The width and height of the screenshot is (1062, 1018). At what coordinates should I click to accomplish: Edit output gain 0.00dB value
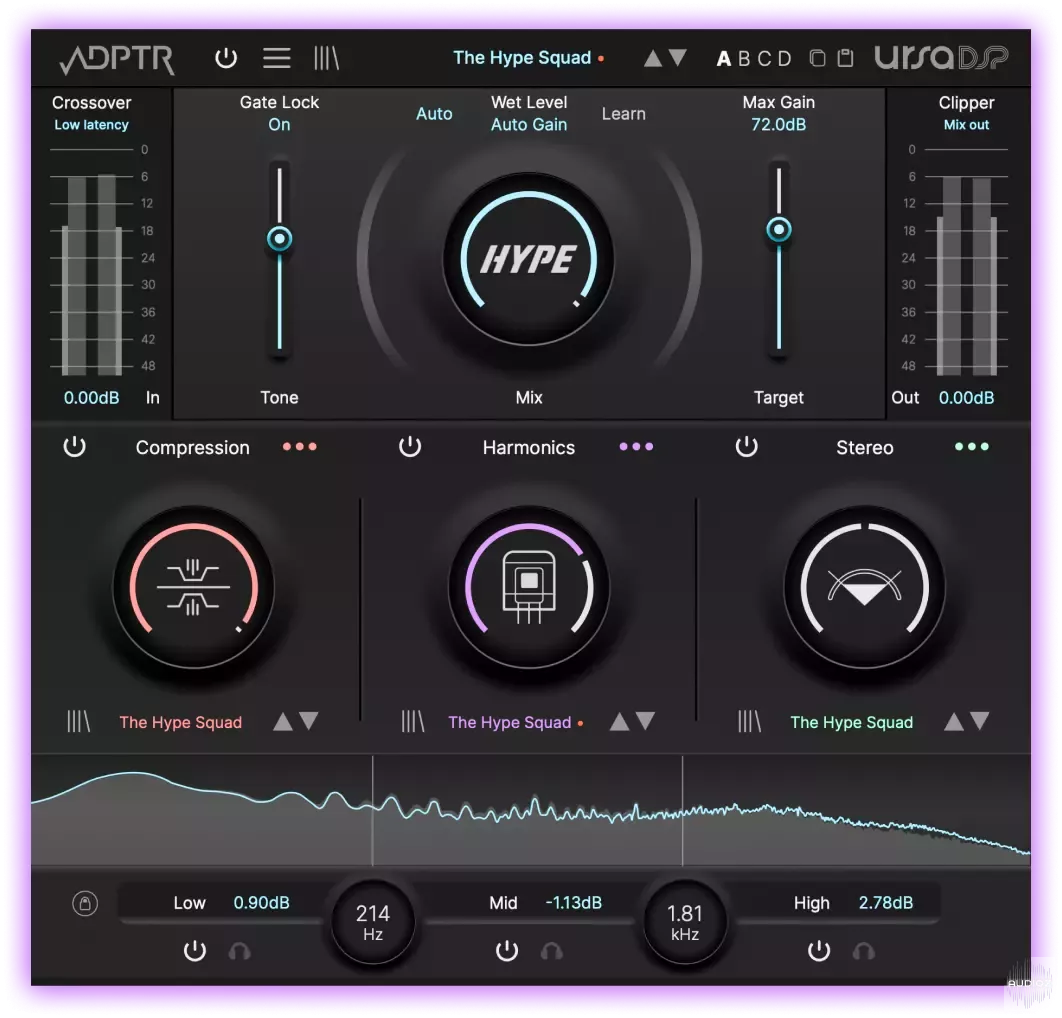tap(967, 398)
